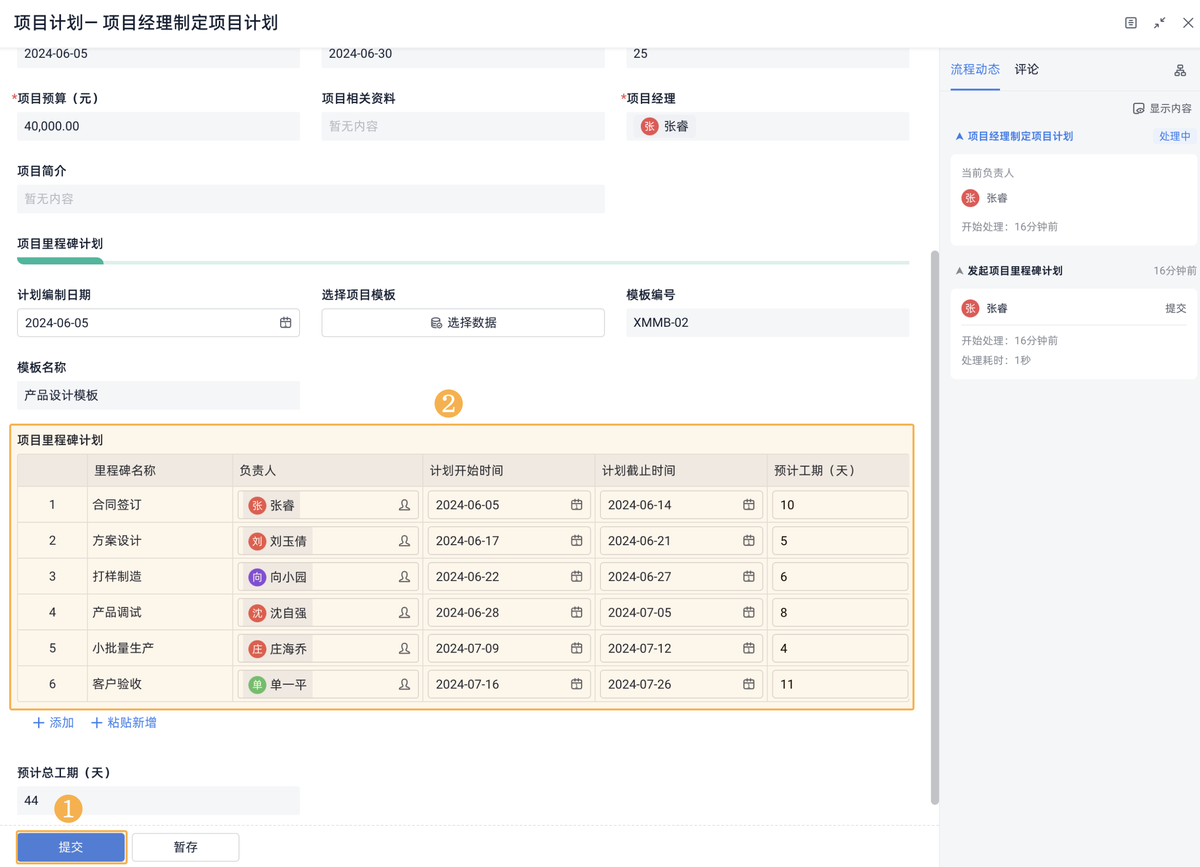Collapse the 发起项目里程碑计划 section

pos(958,270)
